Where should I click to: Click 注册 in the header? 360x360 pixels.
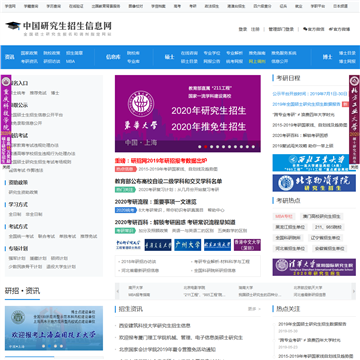click(x=255, y=29)
